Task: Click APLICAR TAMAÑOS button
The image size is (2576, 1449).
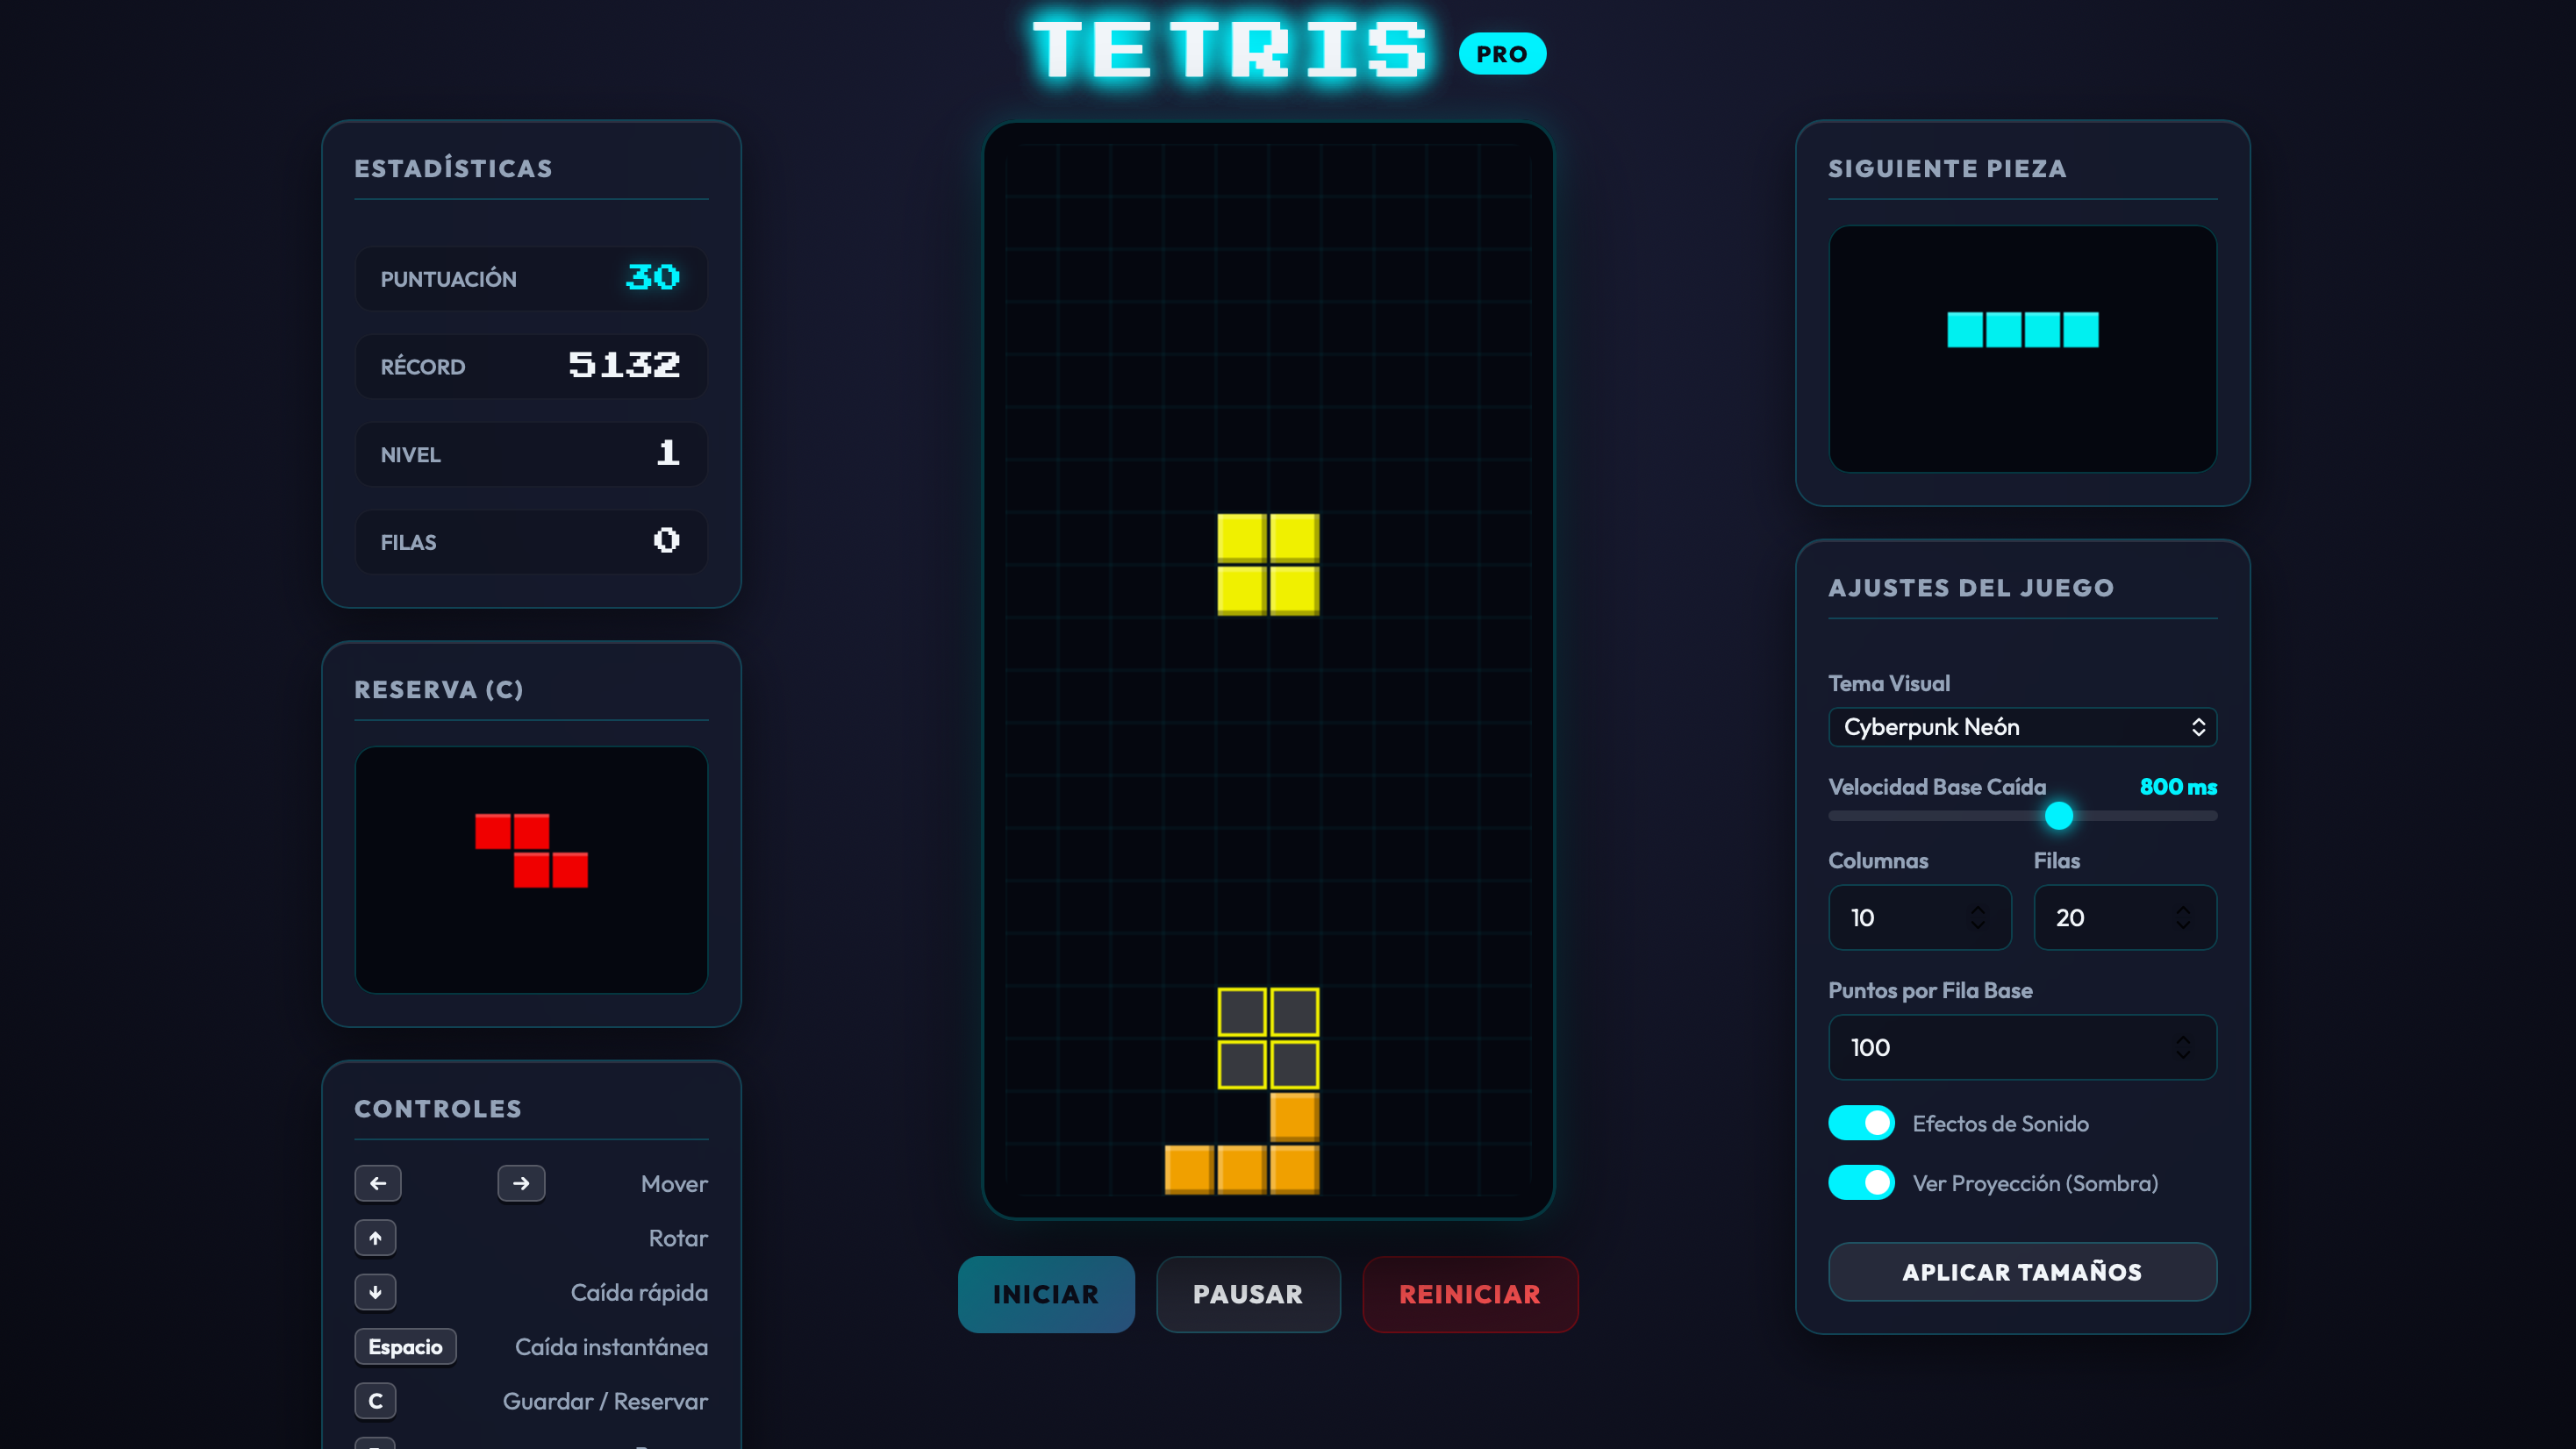Action: (2022, 1272)
